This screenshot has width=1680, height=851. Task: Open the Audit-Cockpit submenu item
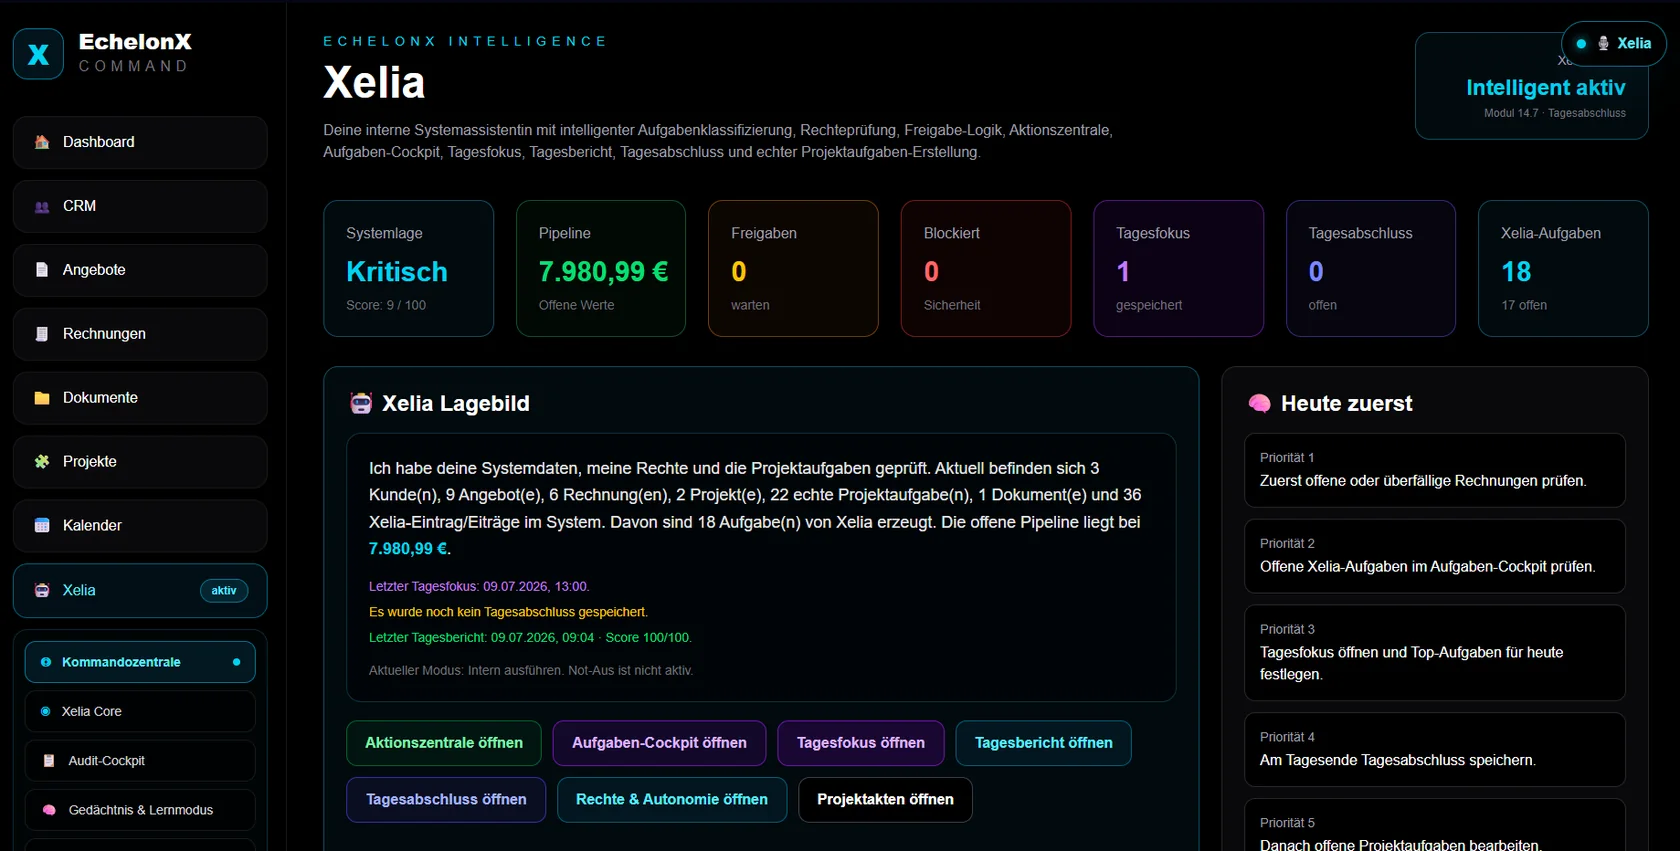[x=140, y=761]
